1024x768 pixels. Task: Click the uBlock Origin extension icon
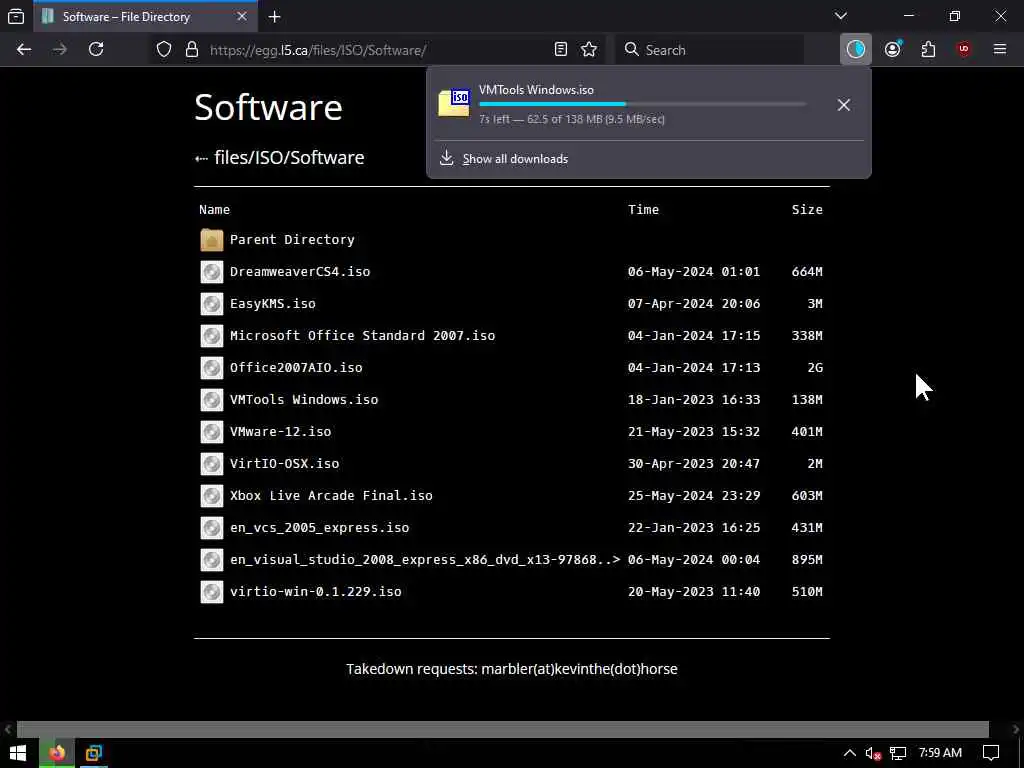click(964, 50)
